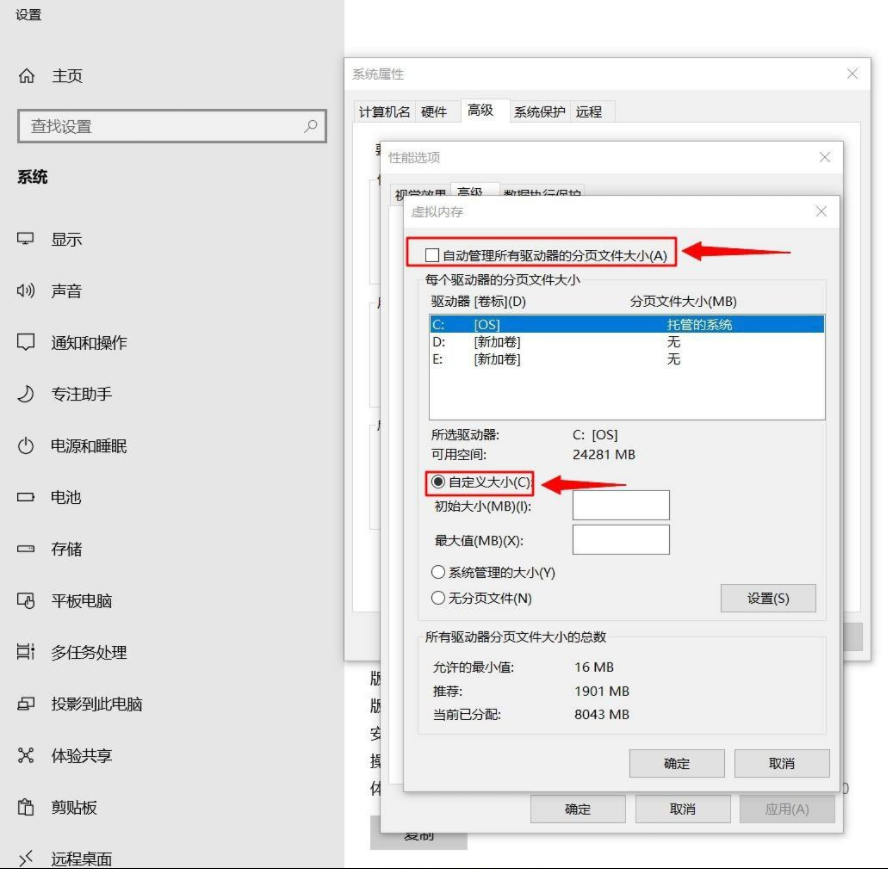The image size is (888, 869).
Task: Open the 平板电脑 tablet icon
Action: click(25, 600)
